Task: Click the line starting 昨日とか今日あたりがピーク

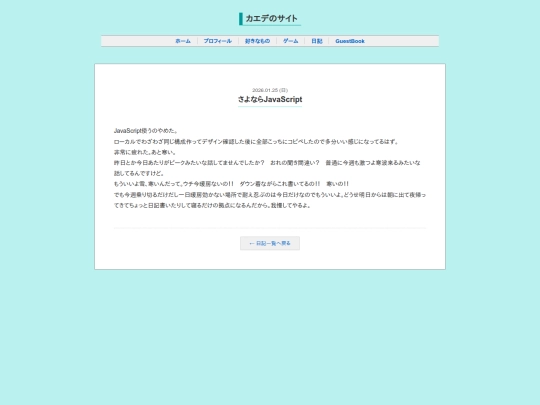Action: (267, 163)
